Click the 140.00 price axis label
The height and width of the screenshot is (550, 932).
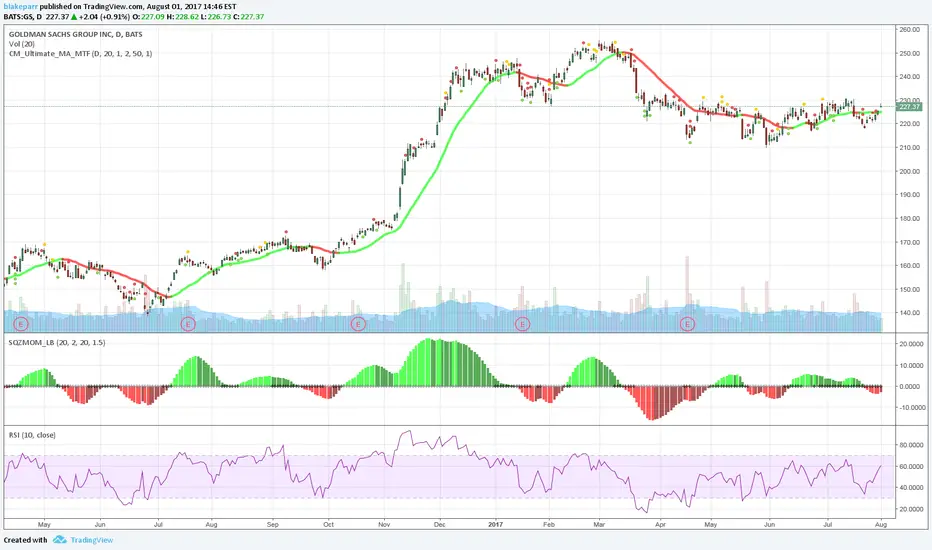(909, 313)
